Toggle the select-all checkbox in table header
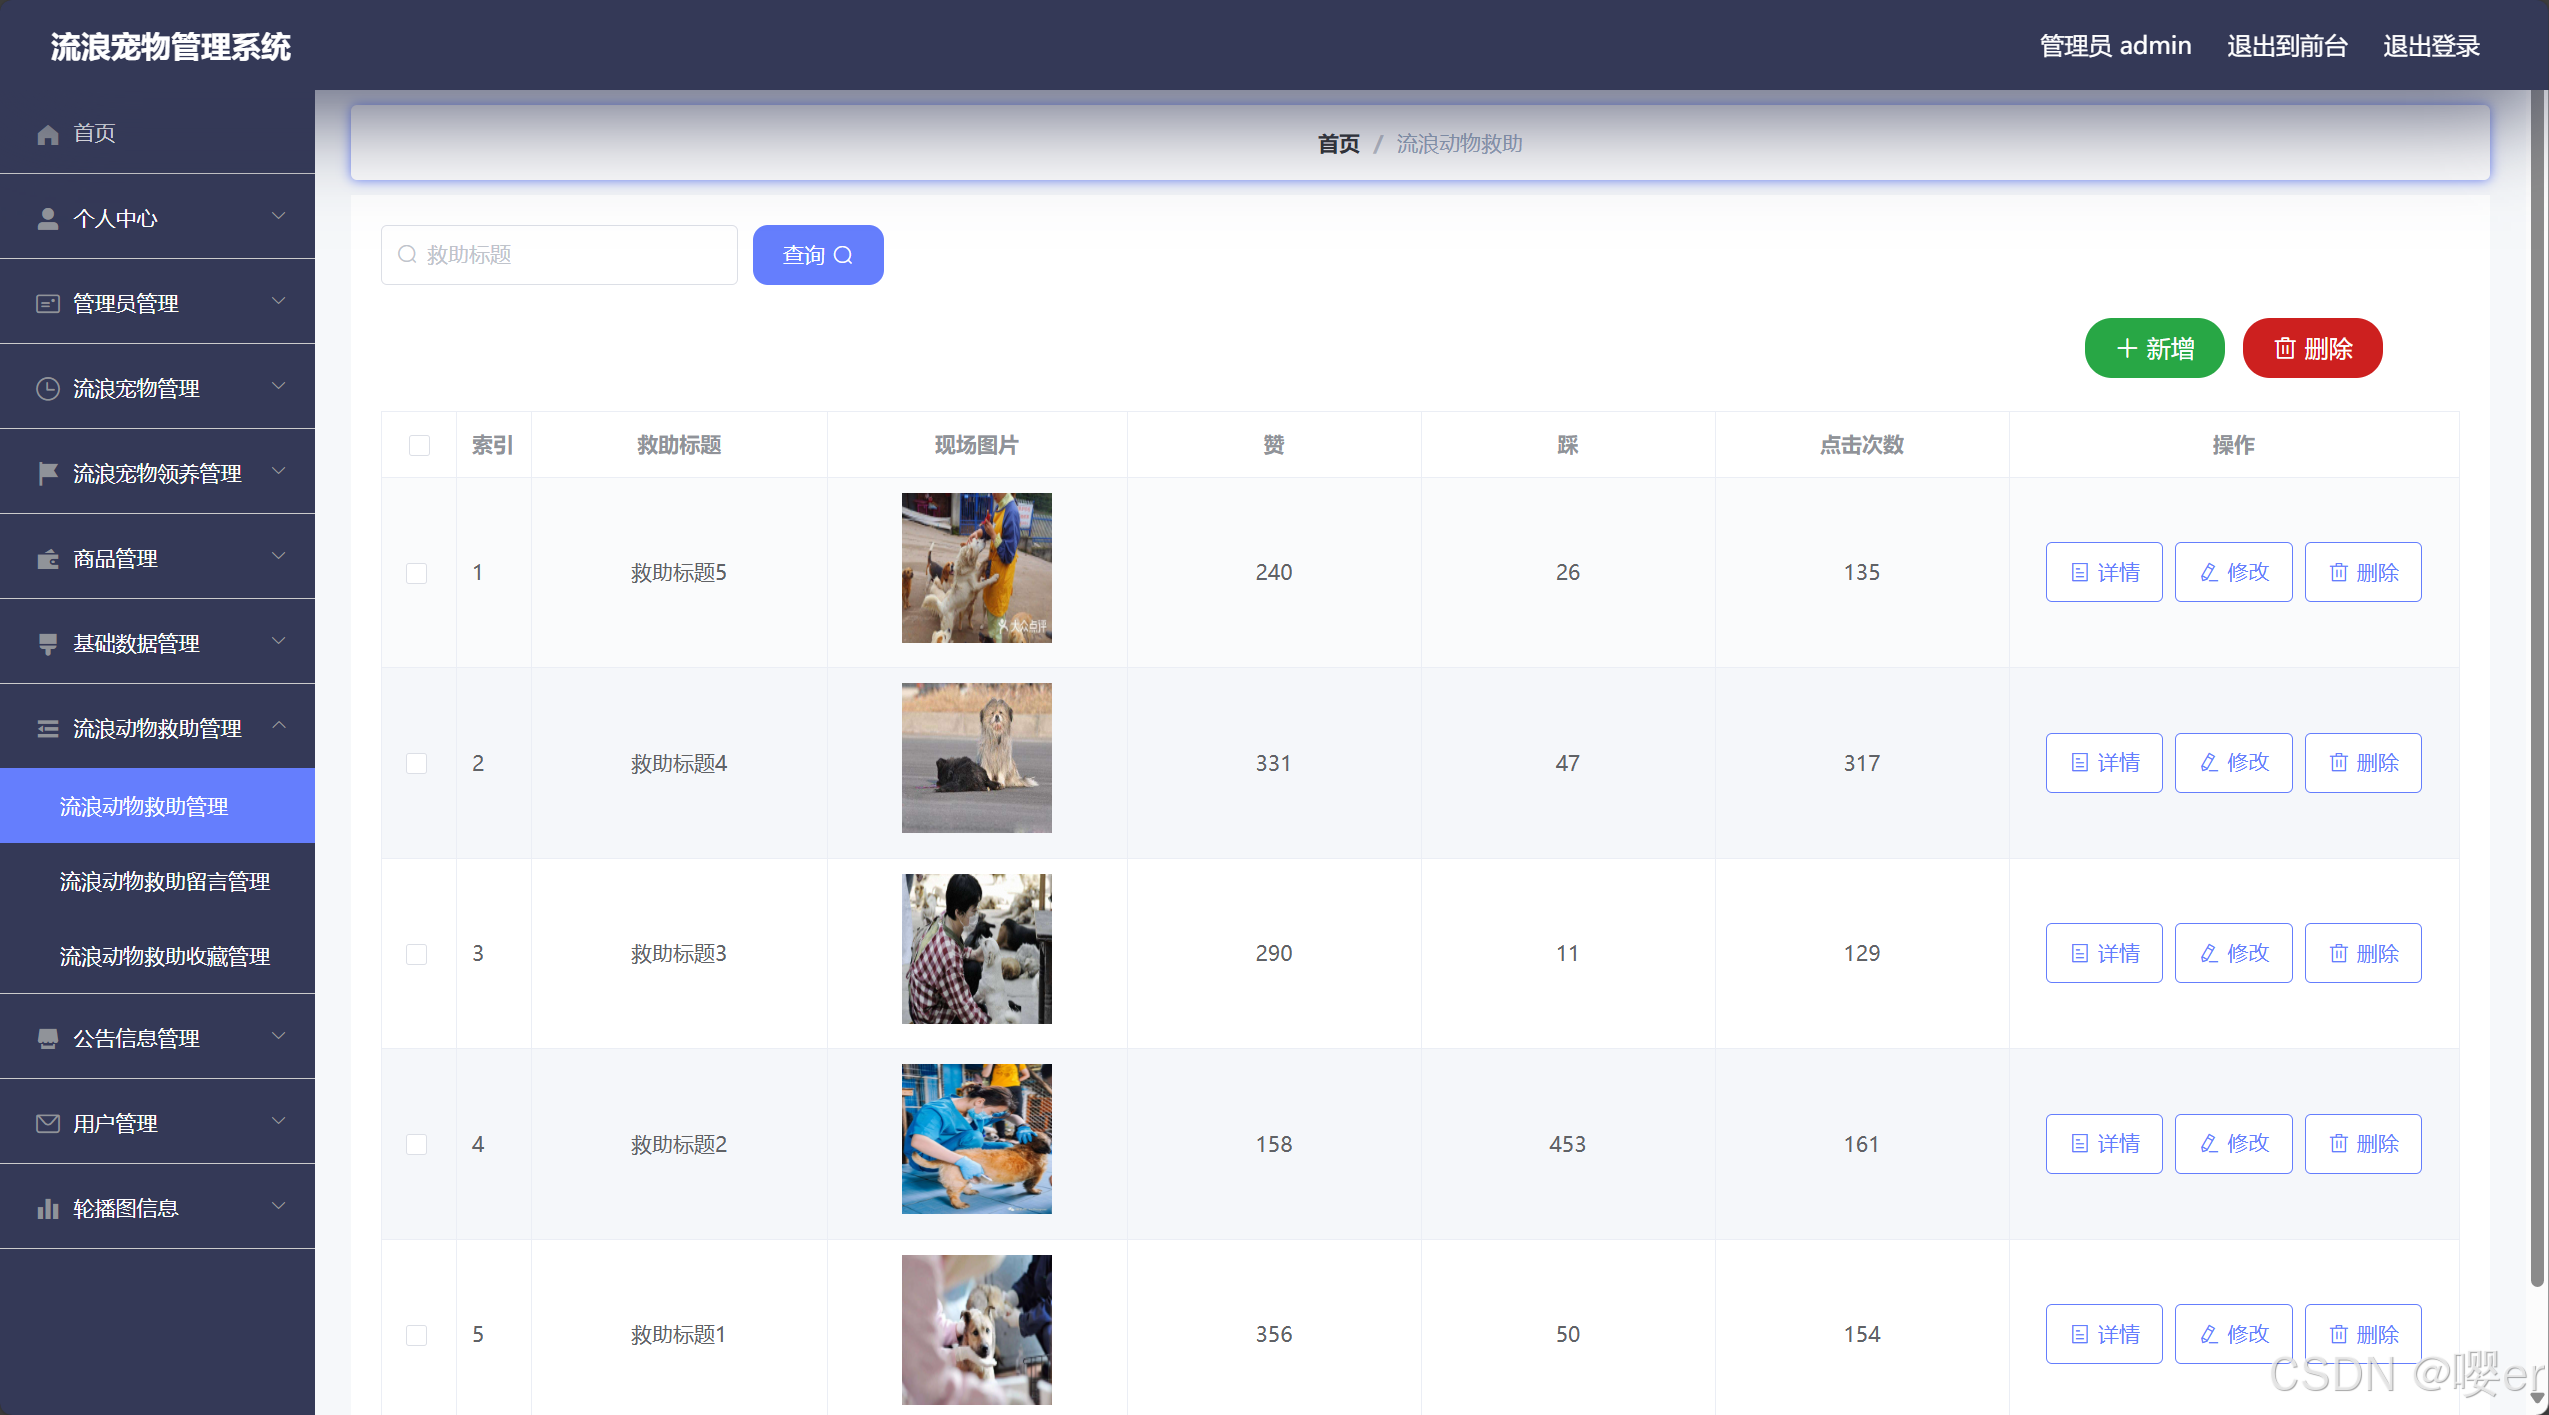 coord(419,445)
